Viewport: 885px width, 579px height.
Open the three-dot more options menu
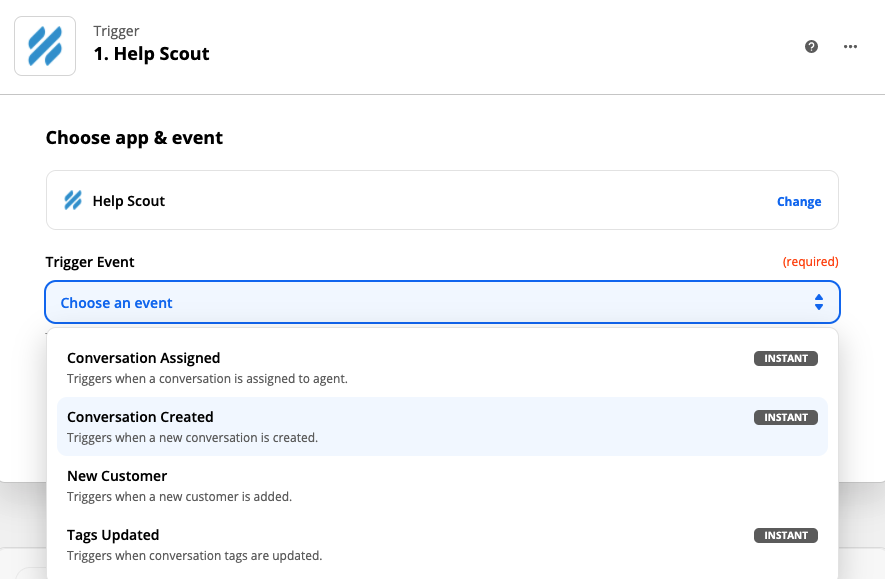click(x=850, y=47)
